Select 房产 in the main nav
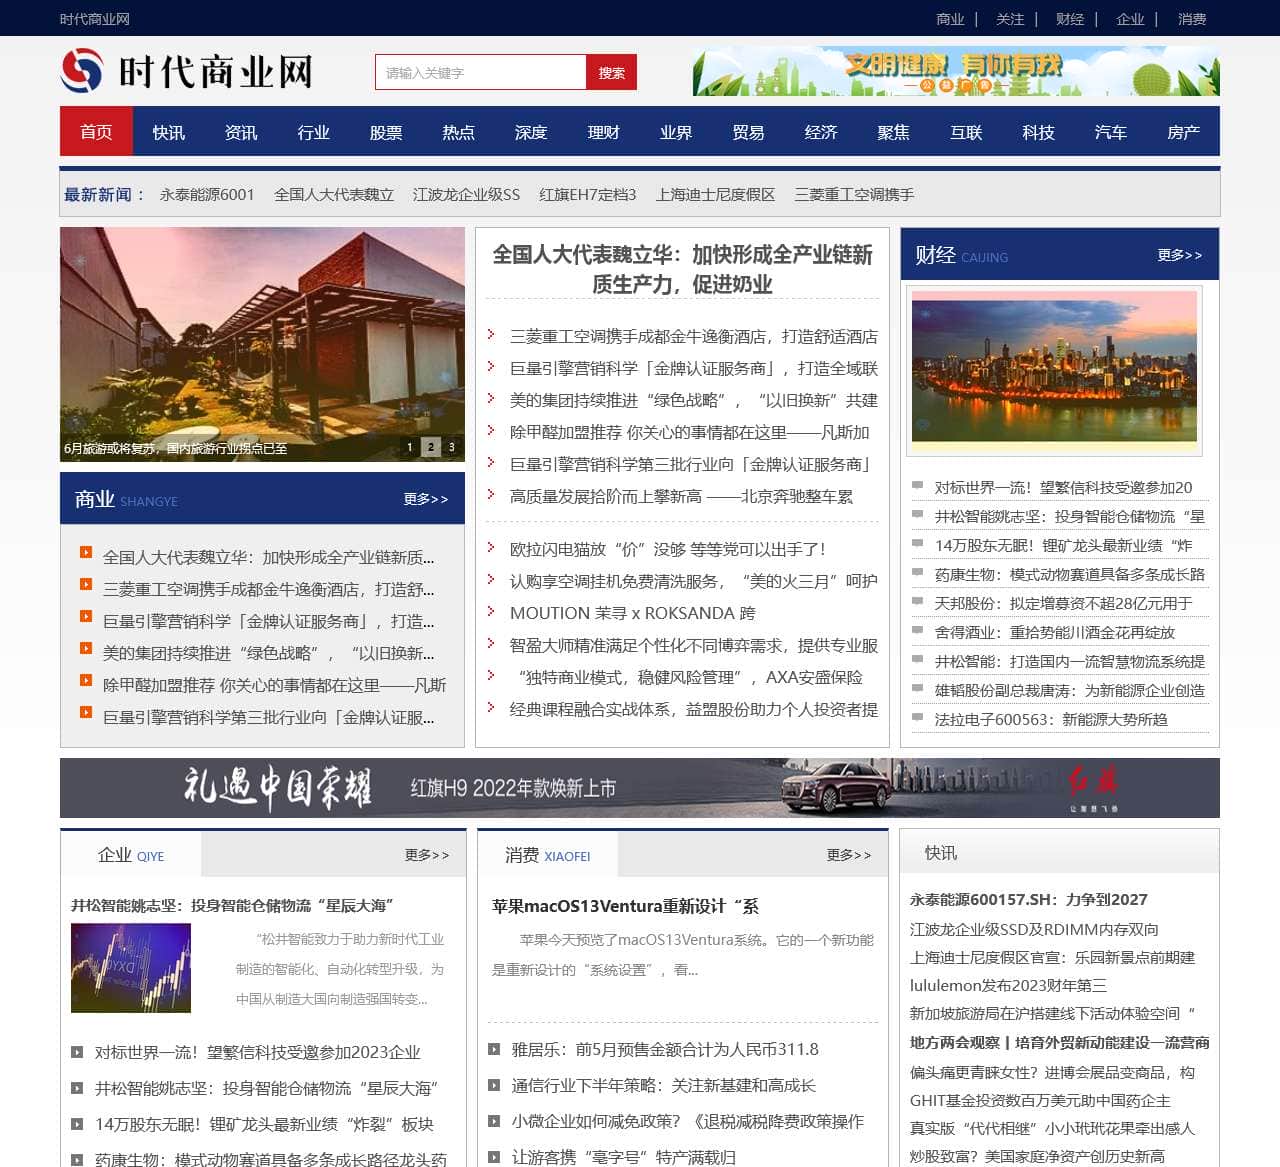This screenshot has height=1167, width=1280. (x=1184, y=132)
